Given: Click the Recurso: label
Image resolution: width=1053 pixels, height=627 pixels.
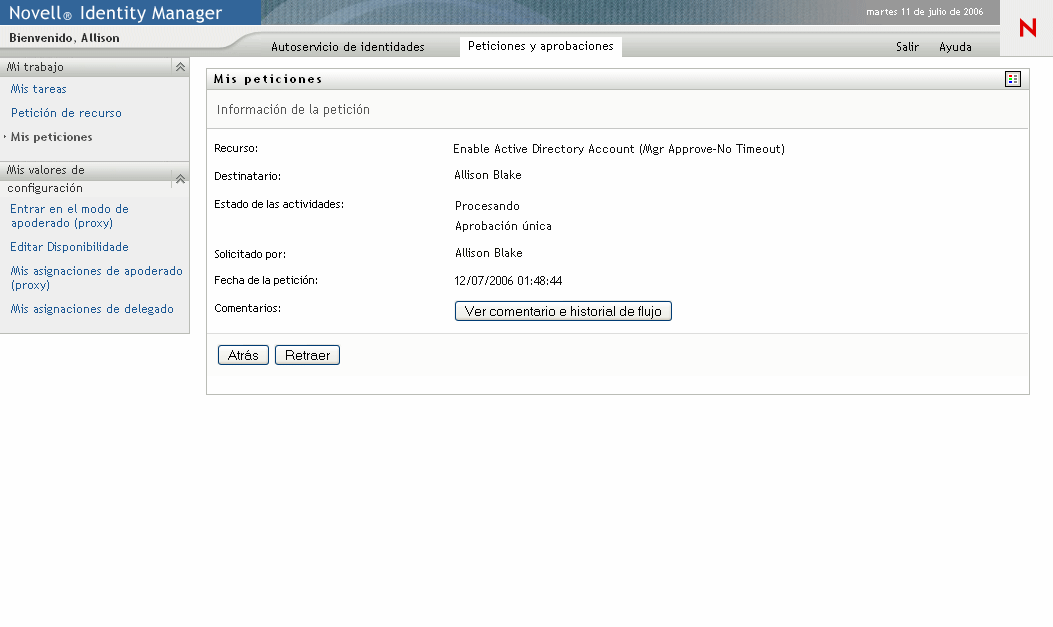Looking at the screenshot, I should pos(236,148).
